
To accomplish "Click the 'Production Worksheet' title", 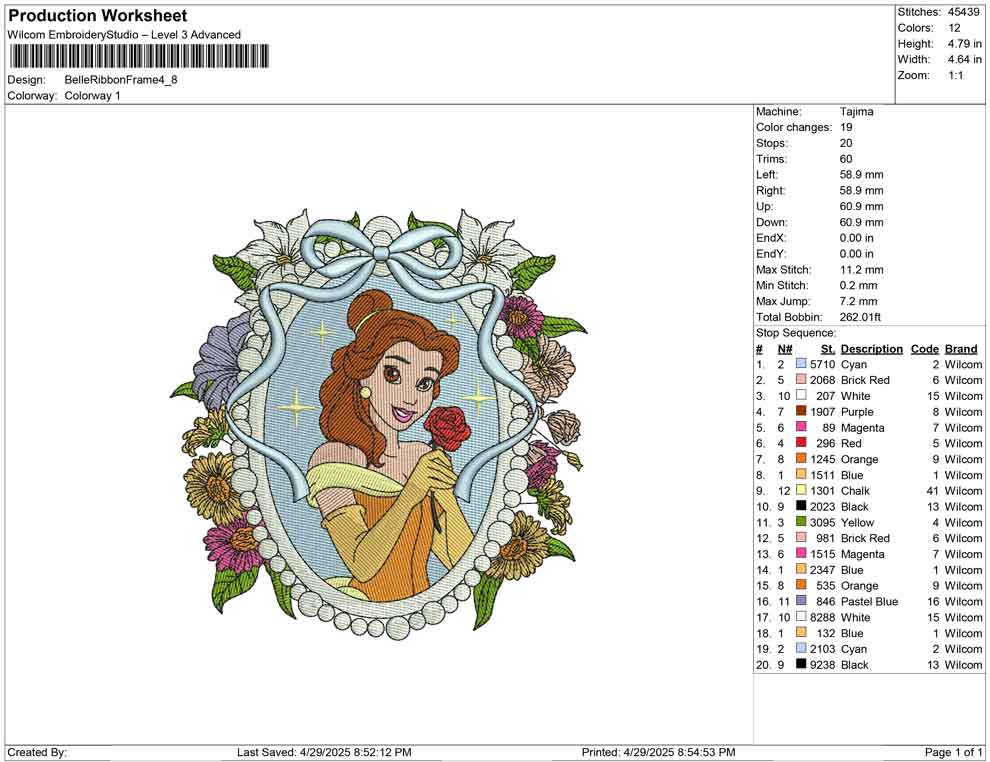I will click(98, 16).
